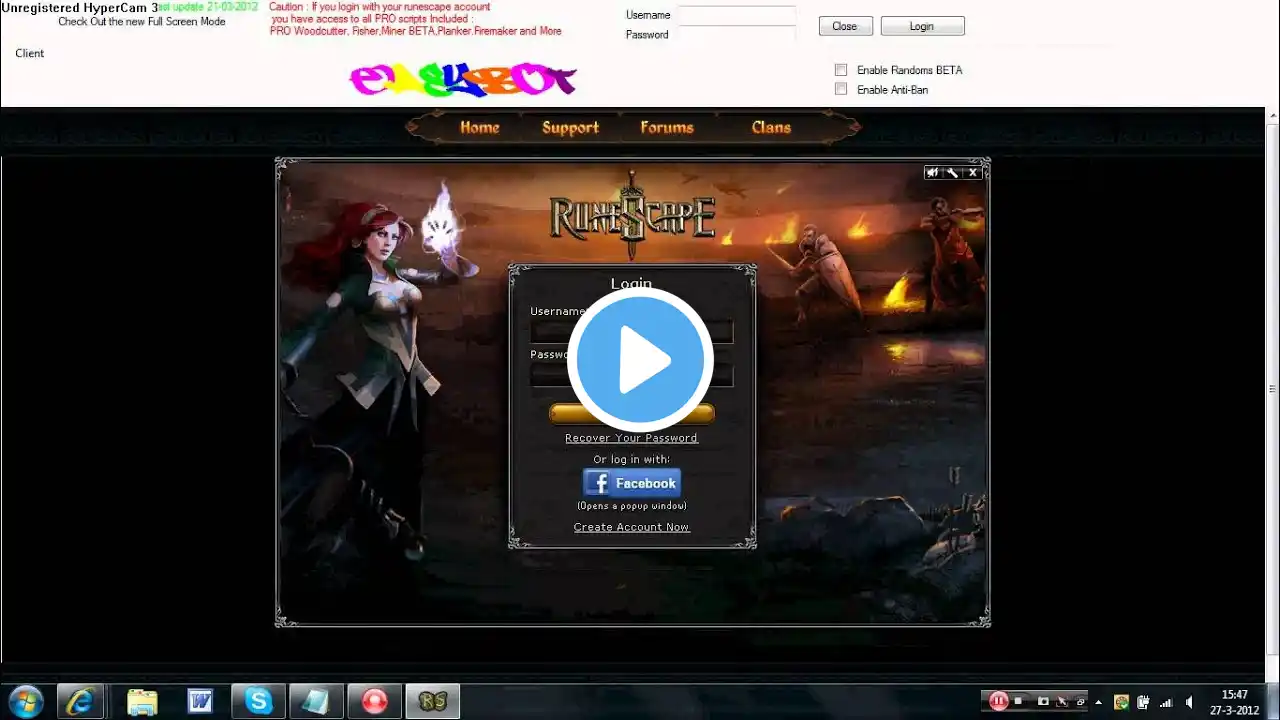Click the 'Client' label

tap(30, 53)
